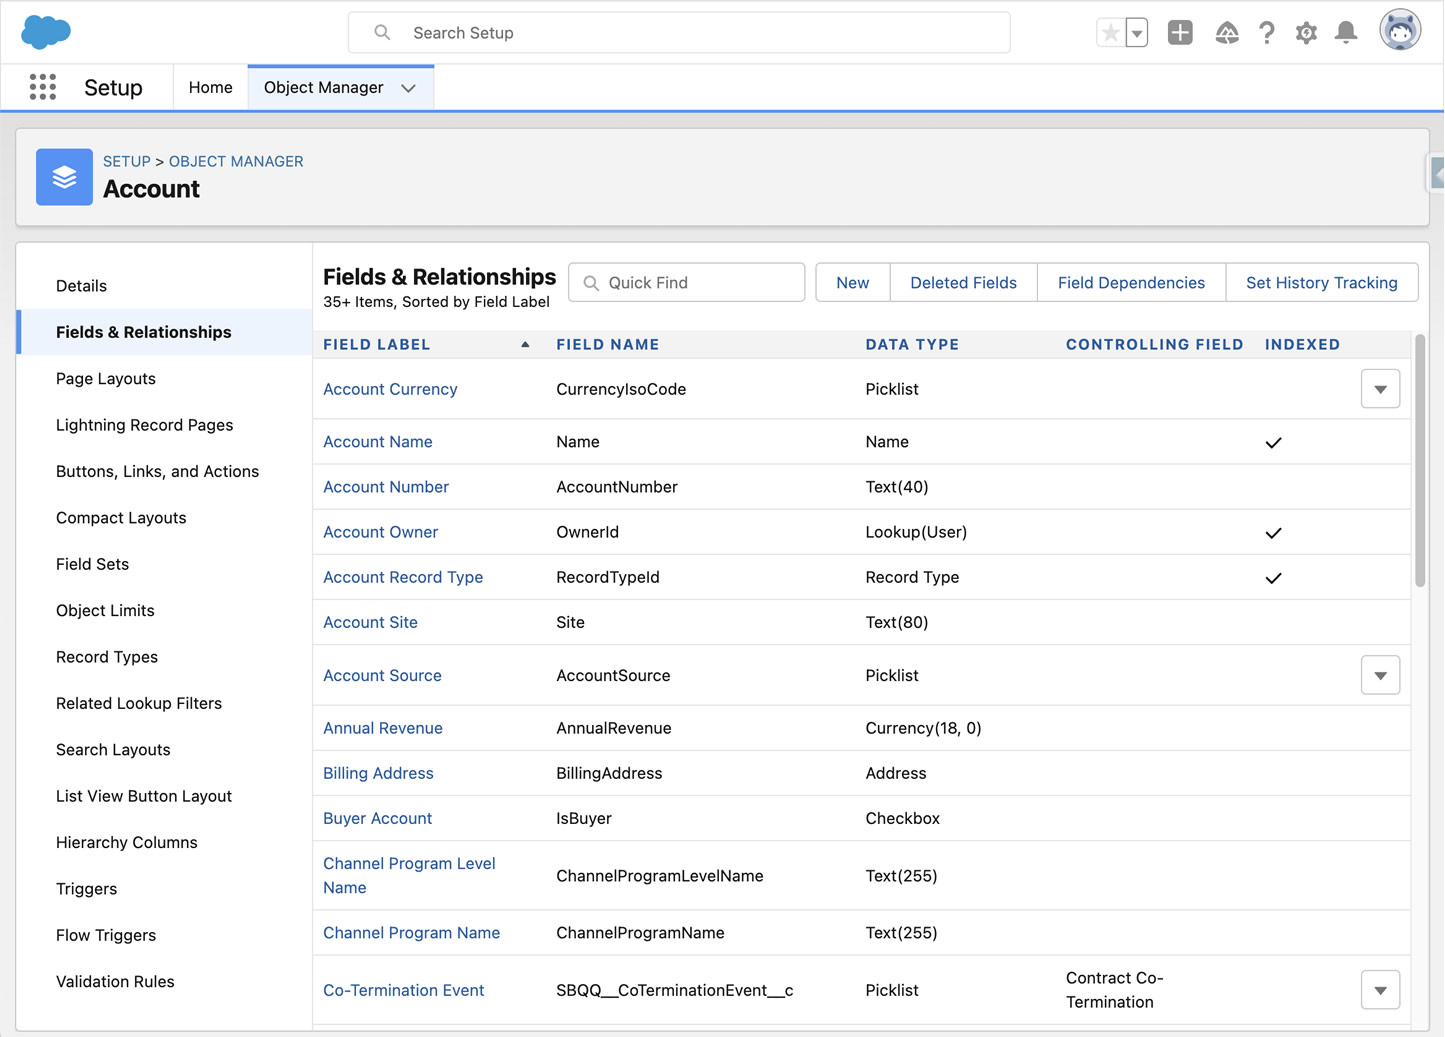Click the Account object layers icon
This screenshot has height=1037, width=1445.
pyautogui.click(x=64, y=177)
